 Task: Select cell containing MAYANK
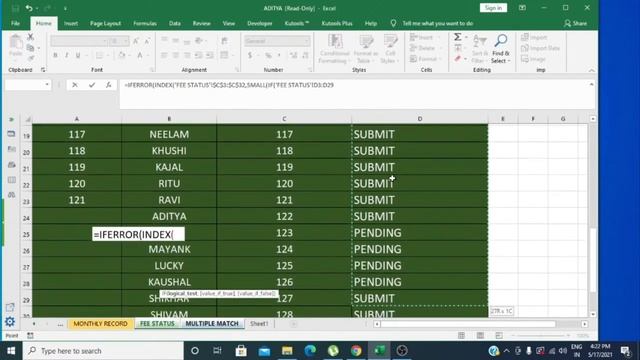point(169,249)
